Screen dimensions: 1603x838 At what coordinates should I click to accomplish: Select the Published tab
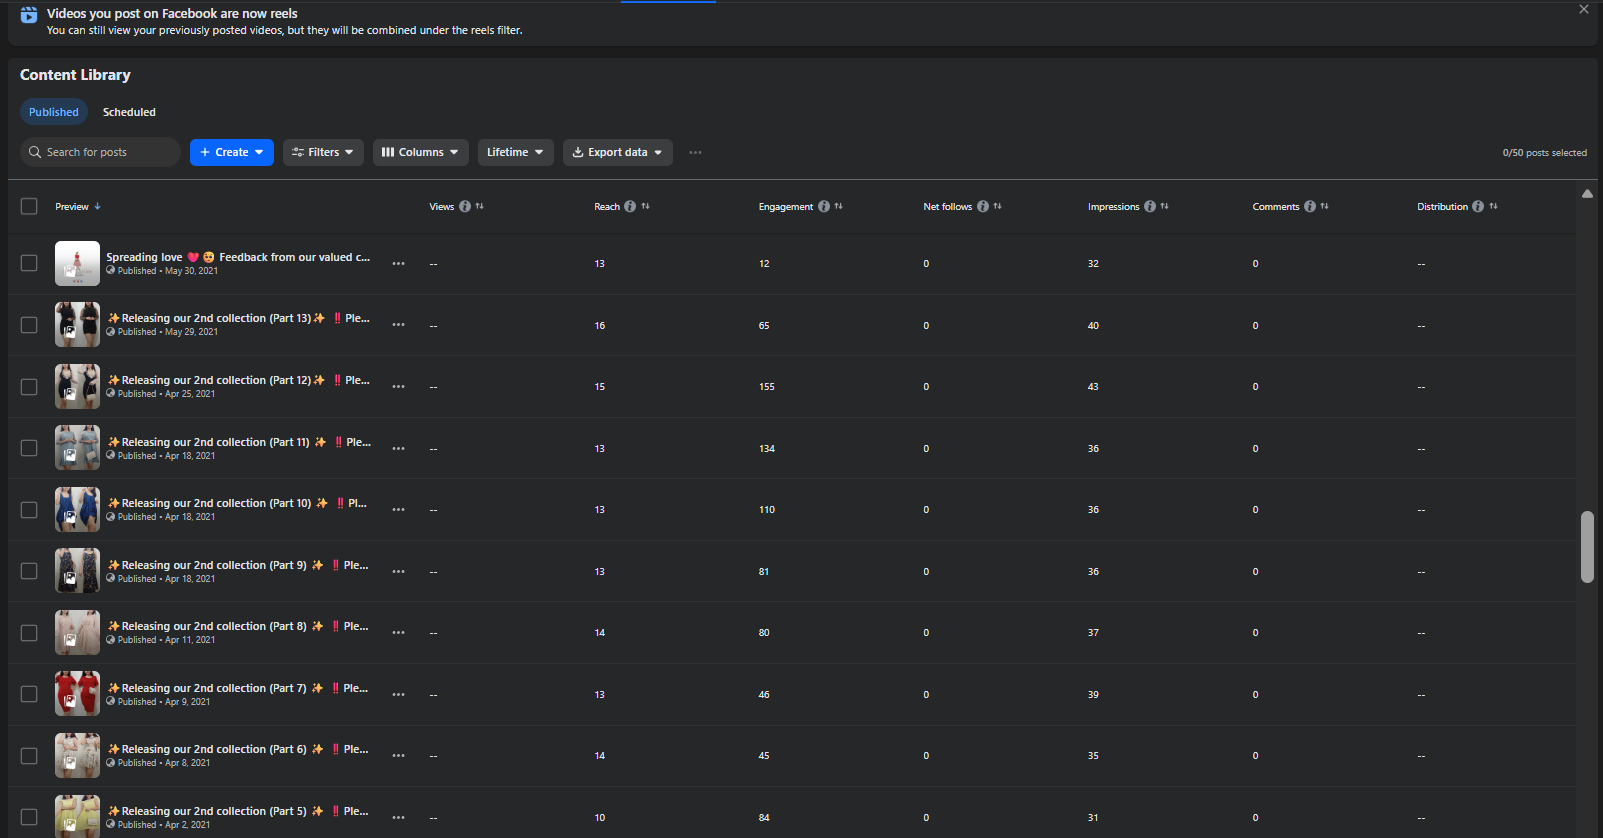click(54, 112)
